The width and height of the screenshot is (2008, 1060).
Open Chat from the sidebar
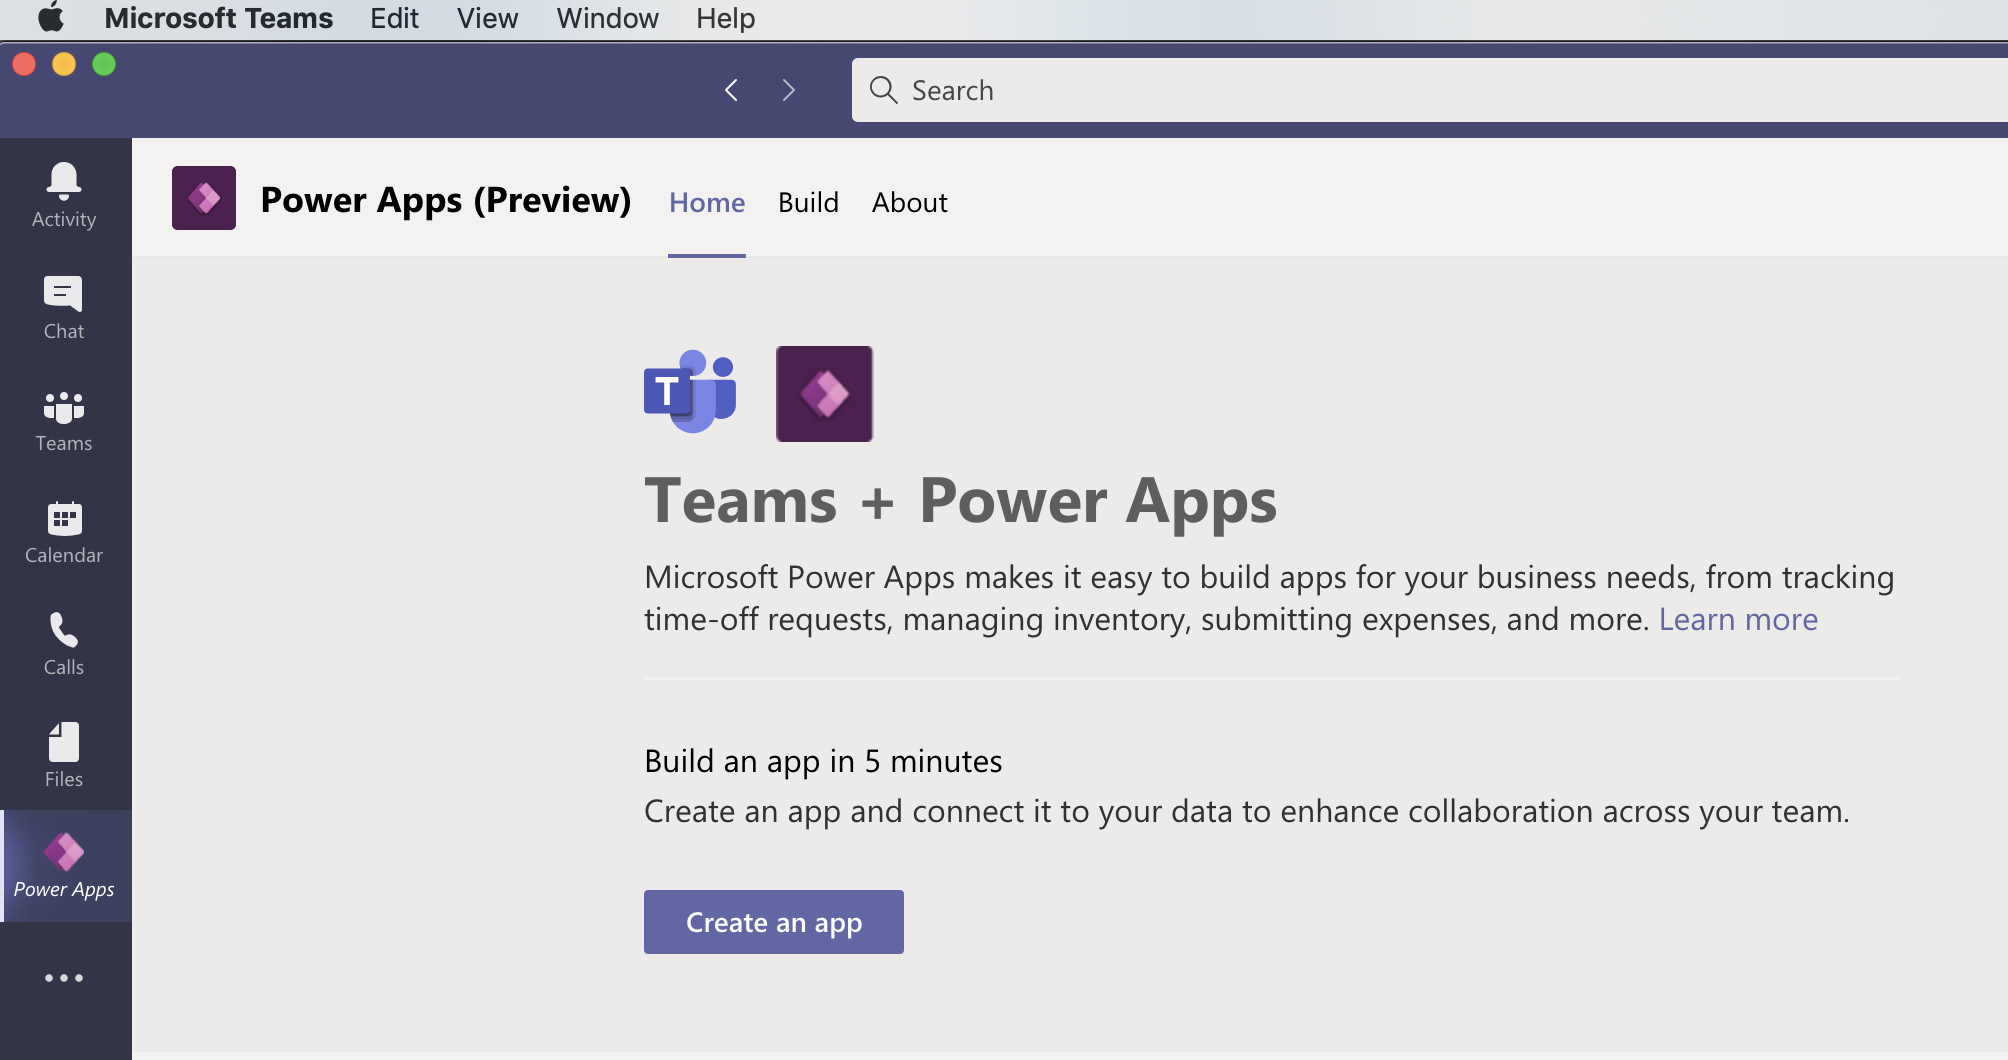point(64,307)
